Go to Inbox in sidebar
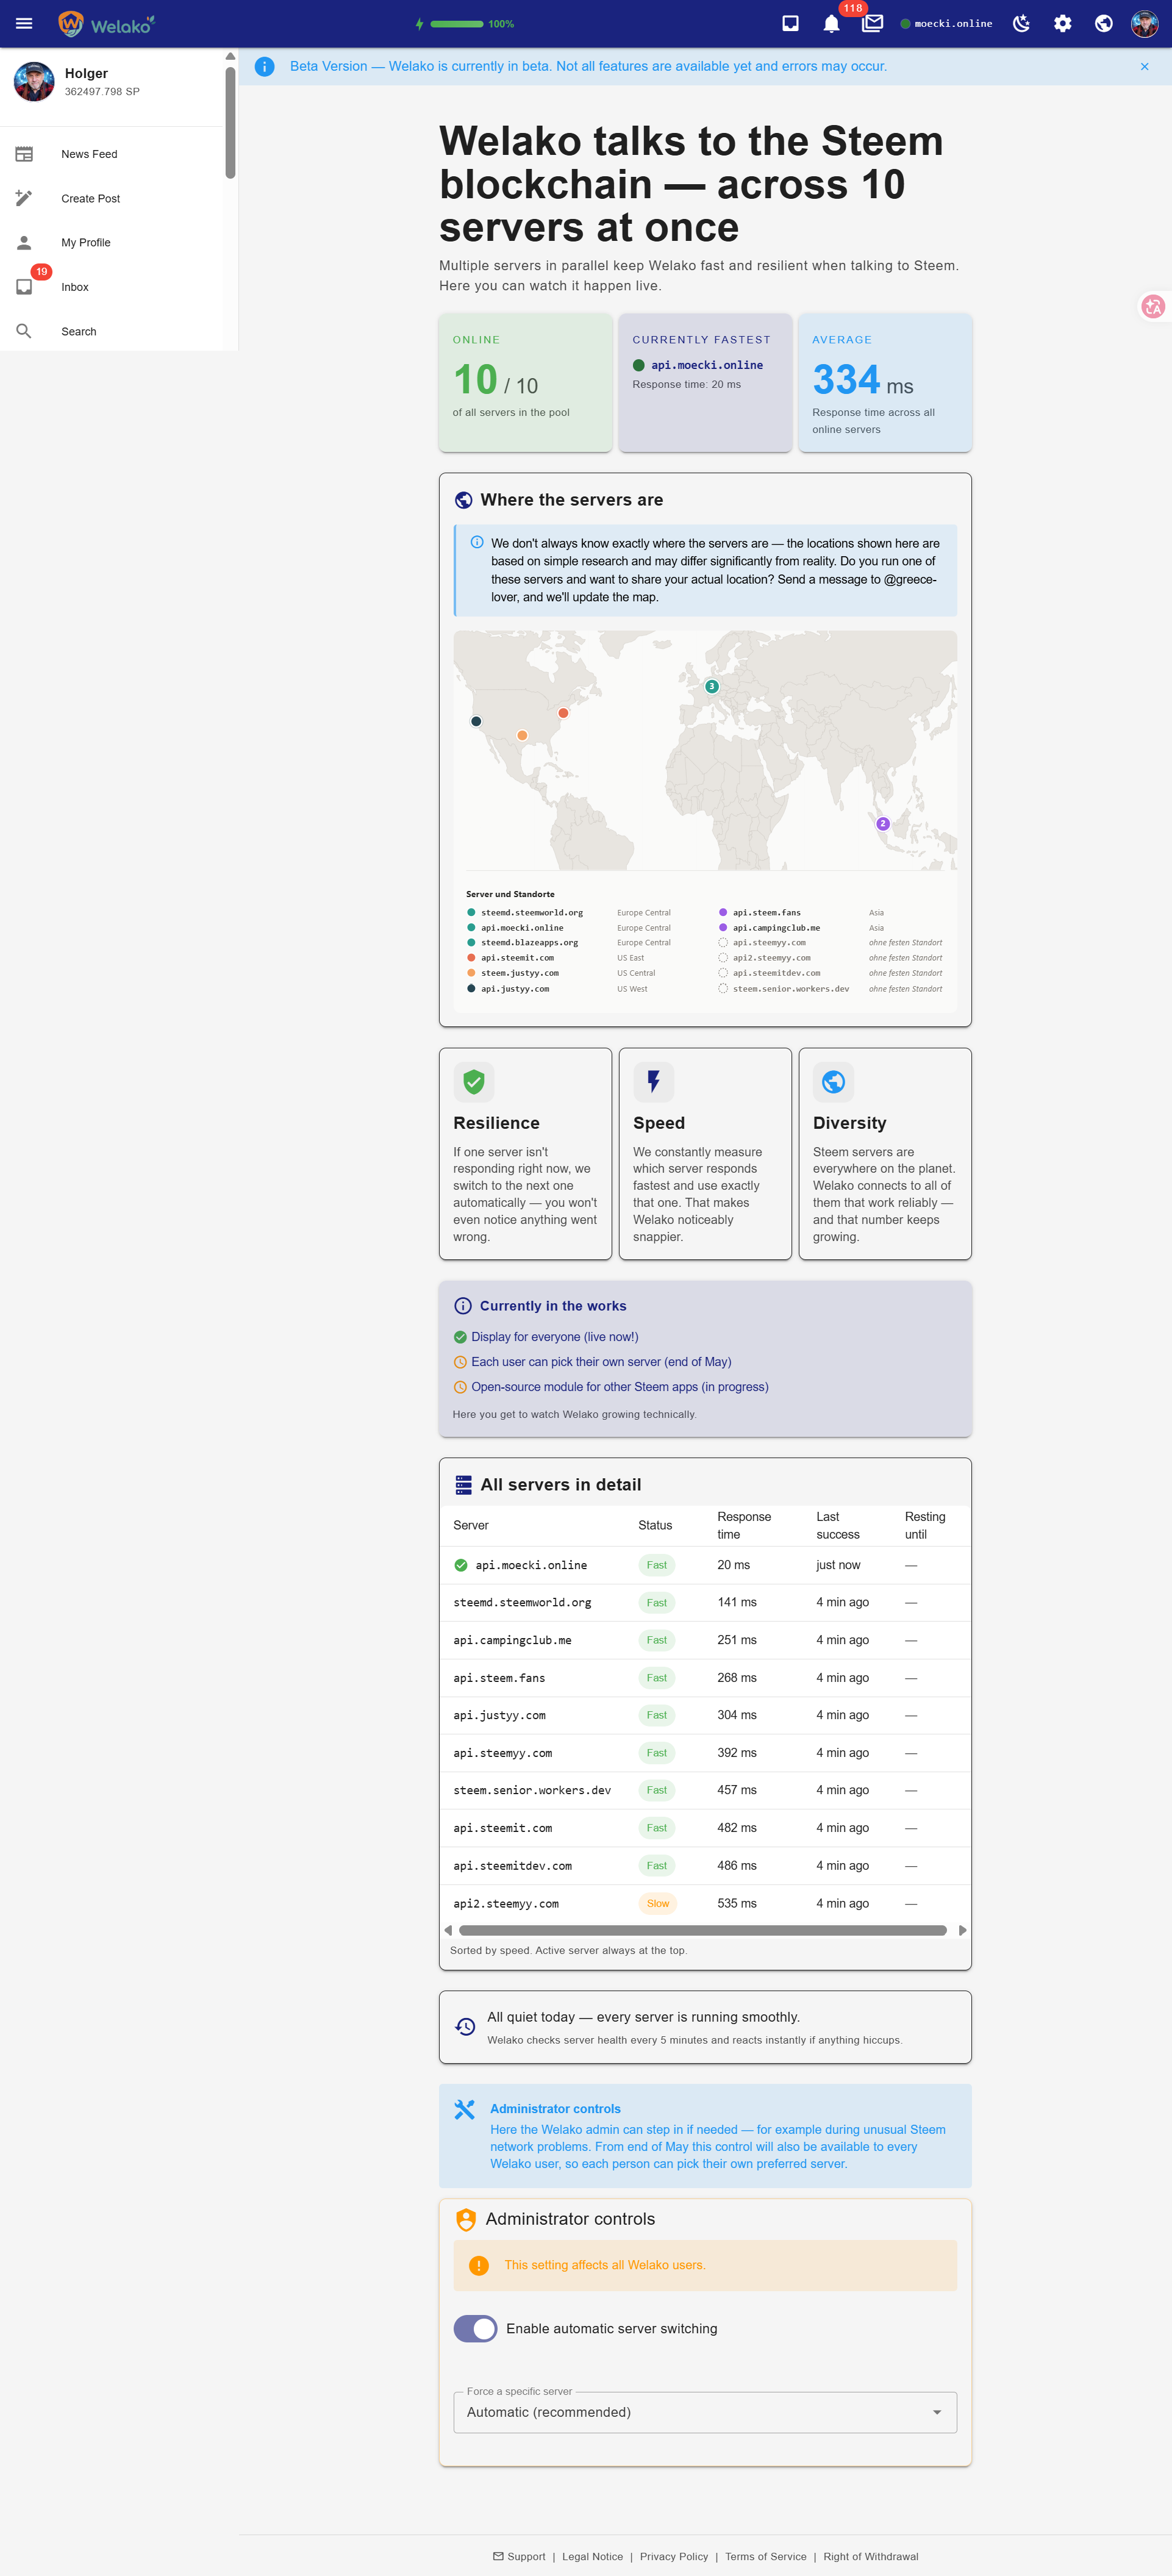Image resolution: width=1172 pixels, height=2576 pixels. [75, 287]
